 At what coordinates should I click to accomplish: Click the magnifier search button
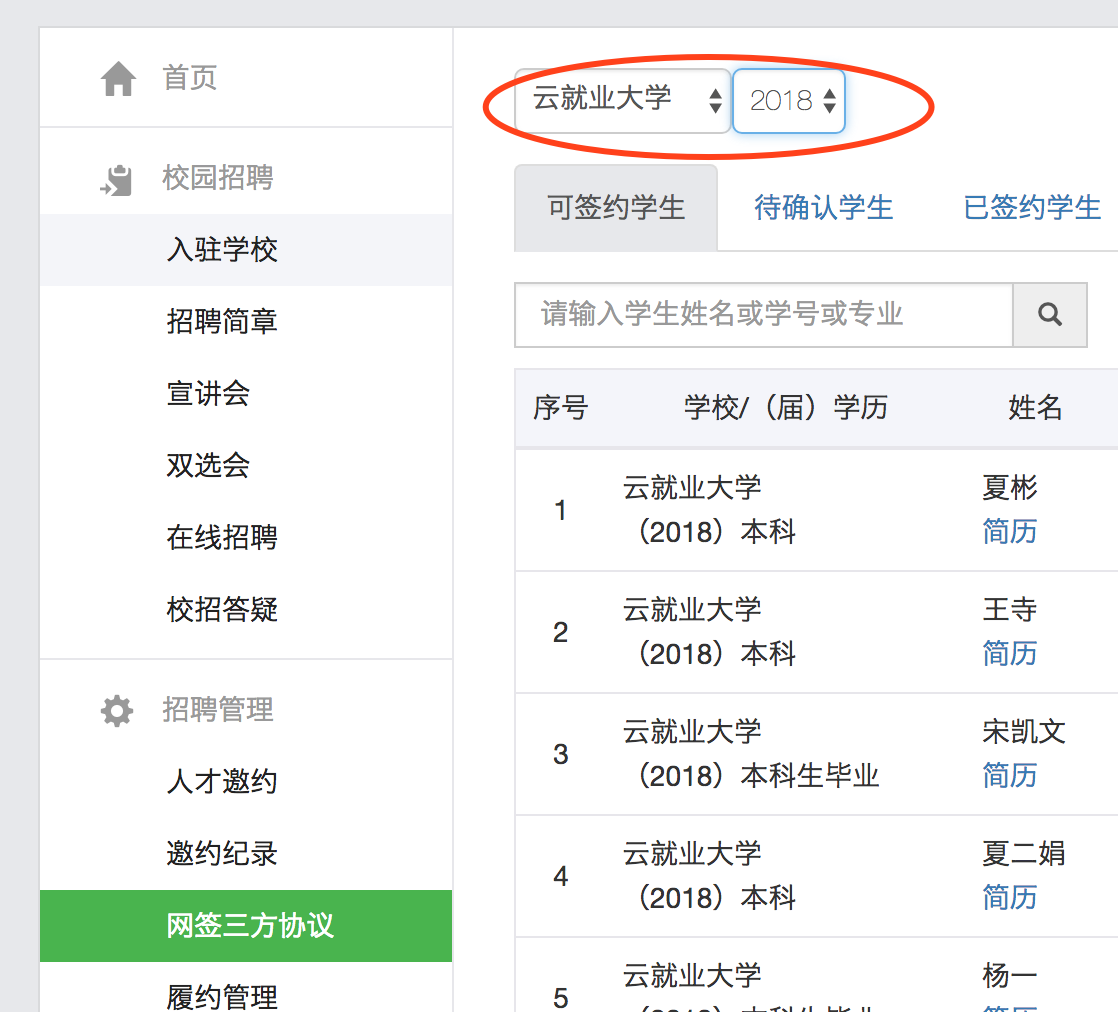1049,315
